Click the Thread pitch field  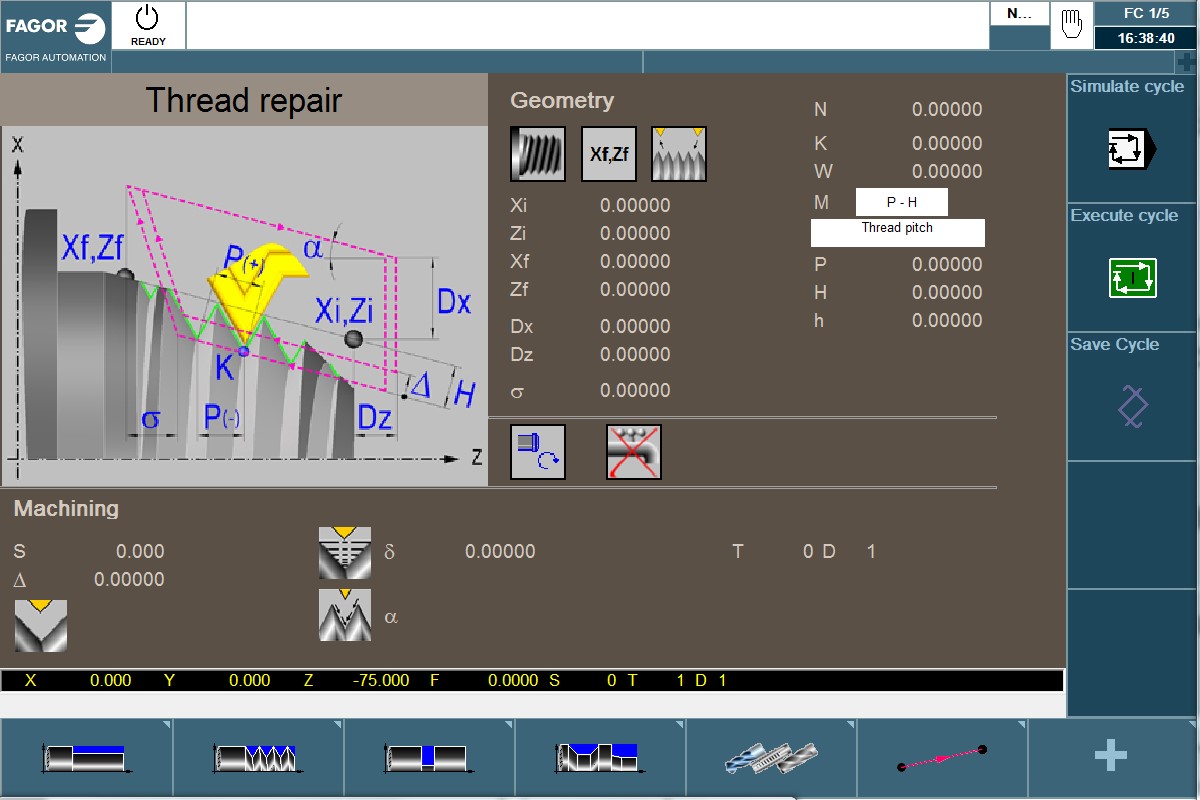897,232
